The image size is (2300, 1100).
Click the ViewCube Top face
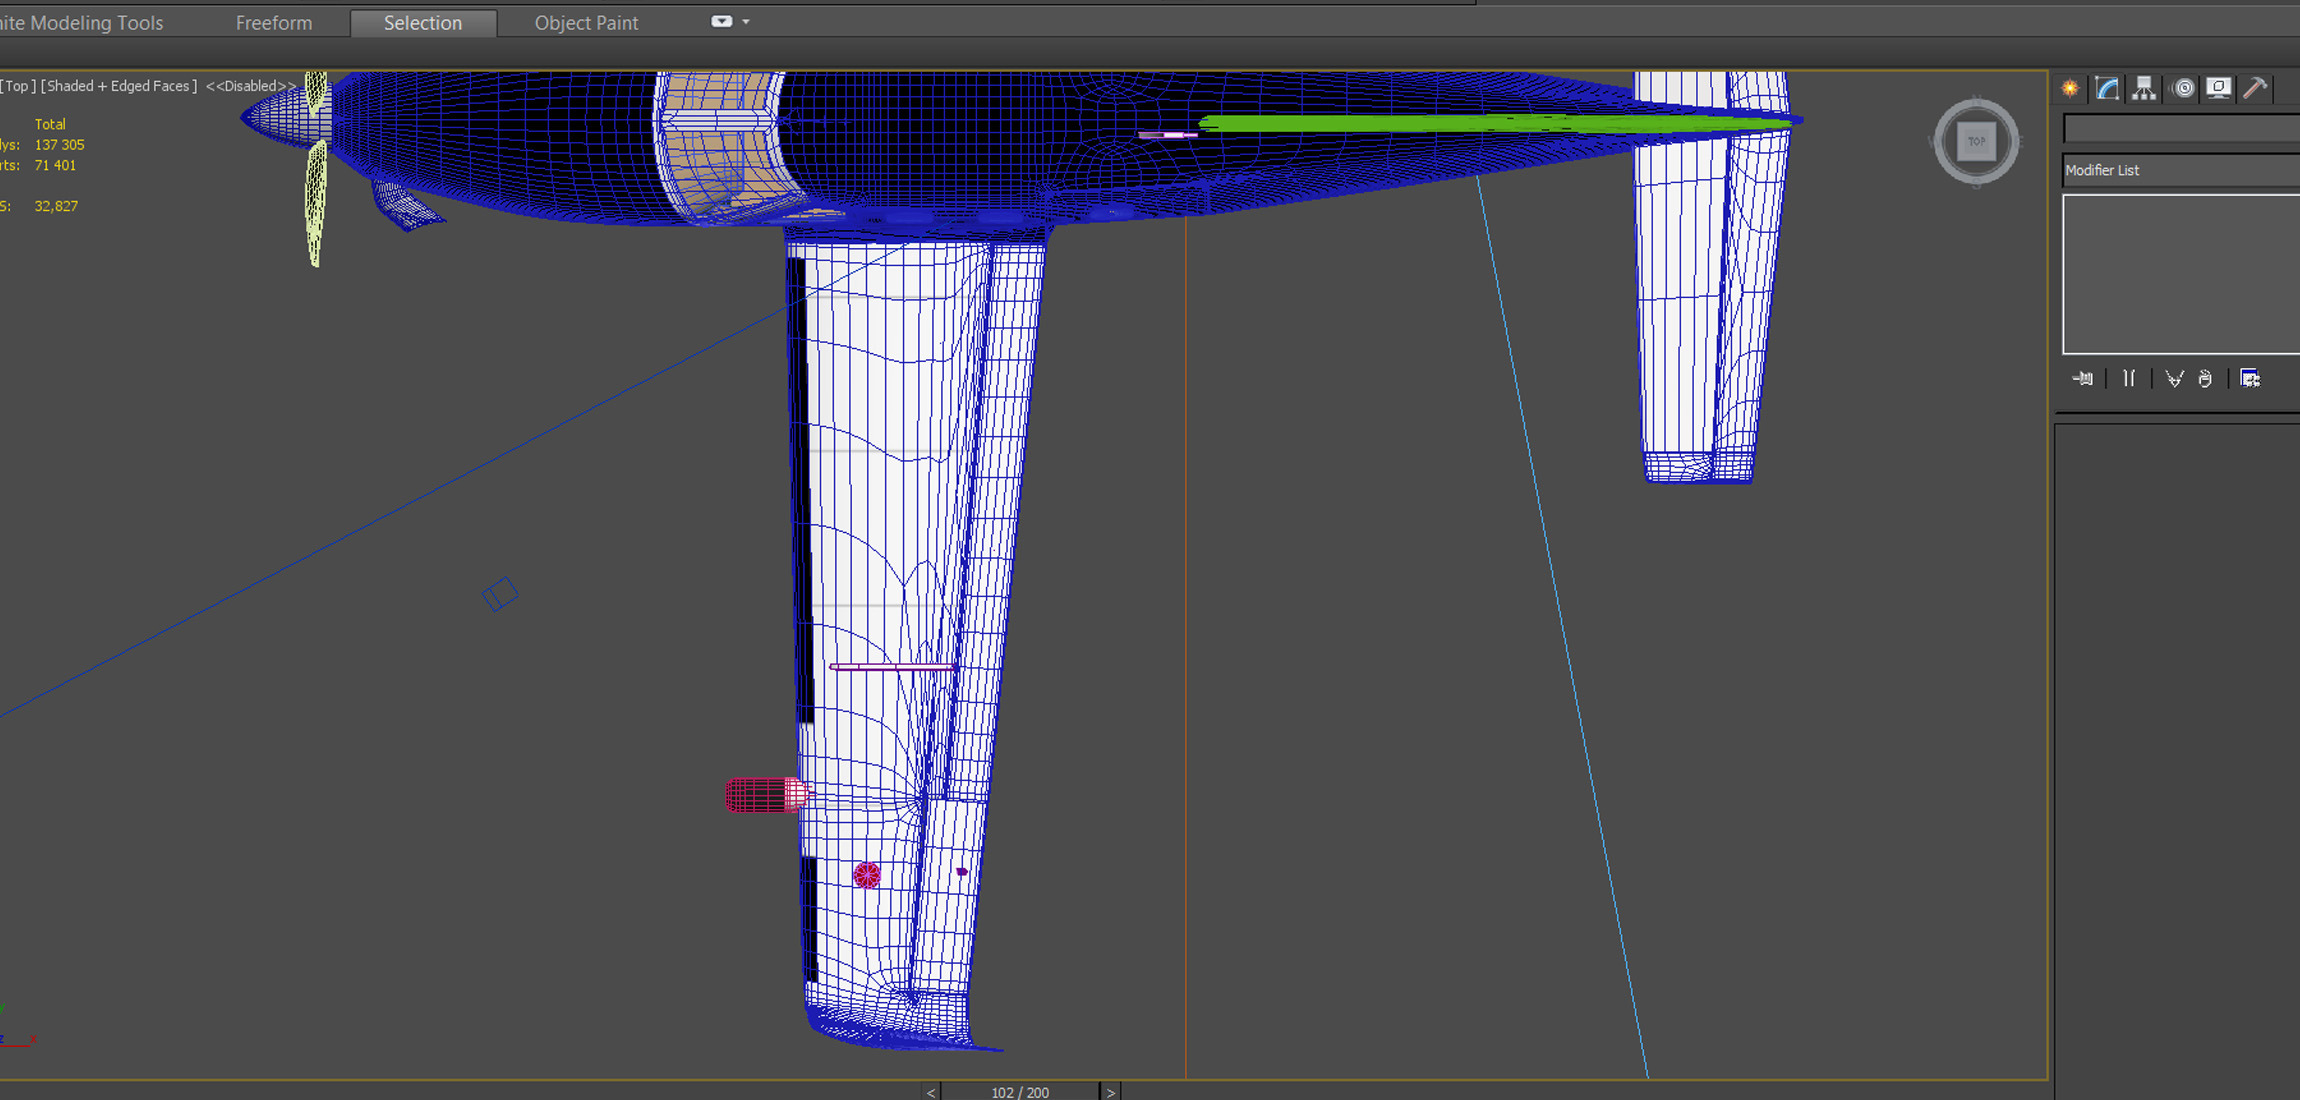click(1976, 142)
